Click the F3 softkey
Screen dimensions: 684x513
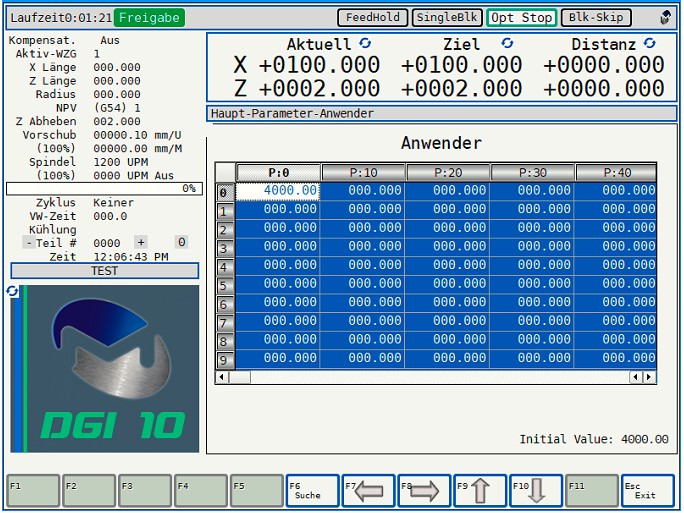(145, 491)
